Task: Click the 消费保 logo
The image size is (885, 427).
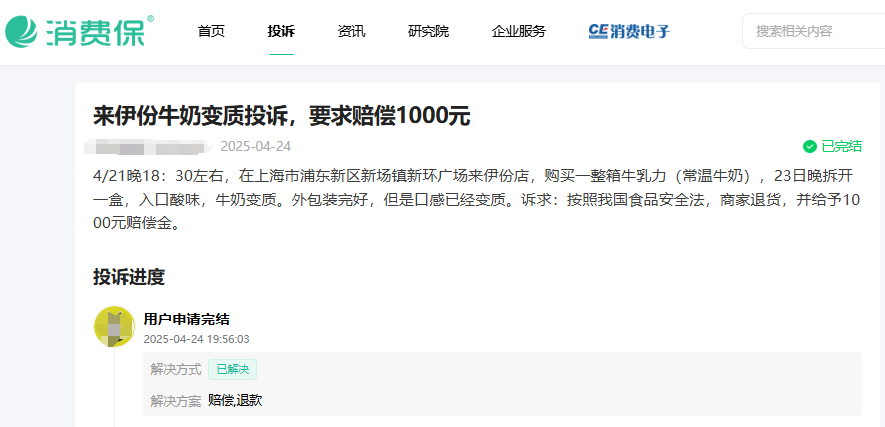Action: coord(80,31)
